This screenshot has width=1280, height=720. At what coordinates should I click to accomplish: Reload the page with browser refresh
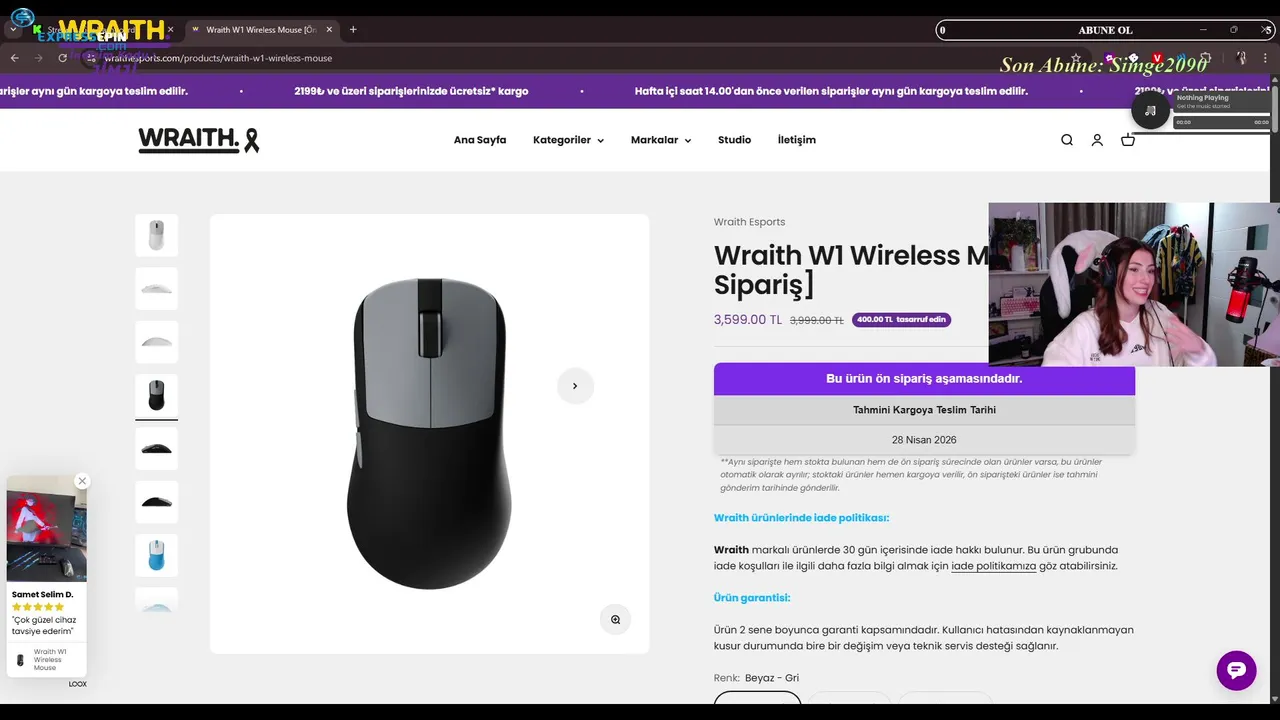pos(62,58)
